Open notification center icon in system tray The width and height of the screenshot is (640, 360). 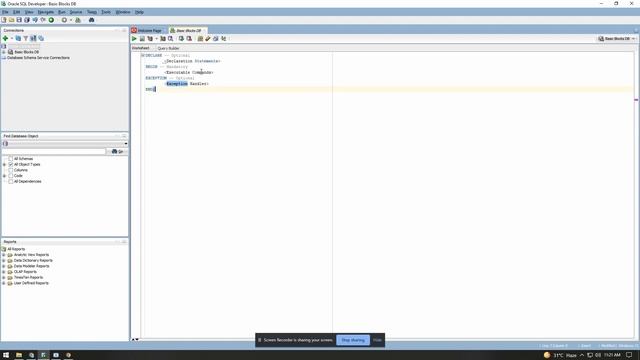(x=629, y=355)
